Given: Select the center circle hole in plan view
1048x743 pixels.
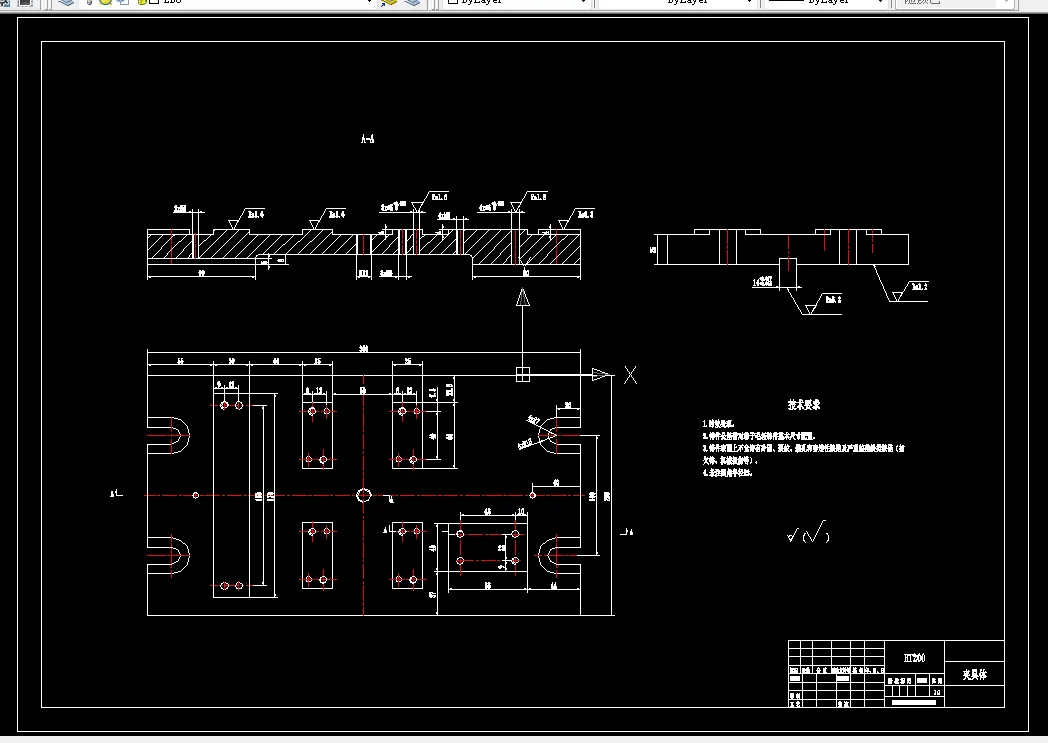Looking at the screenshot, I should pos(364,495).
